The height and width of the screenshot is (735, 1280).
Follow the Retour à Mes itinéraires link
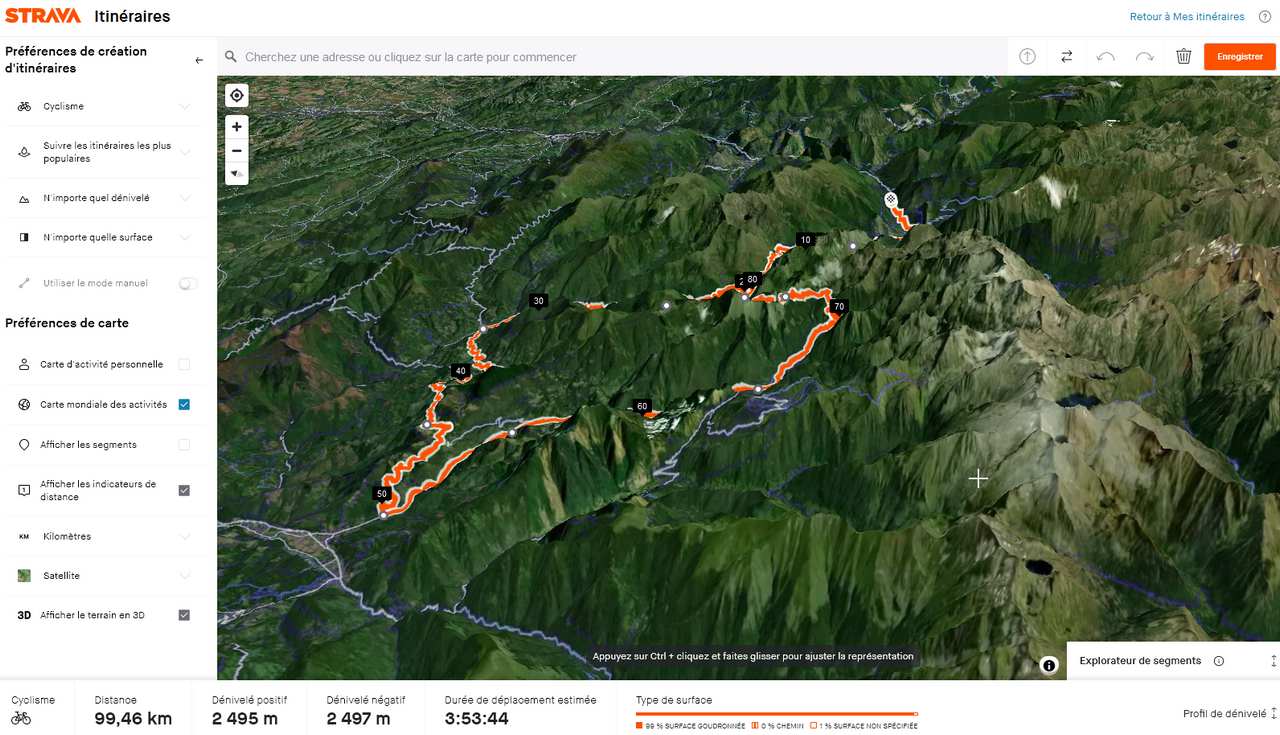[x=1187, y=16]
